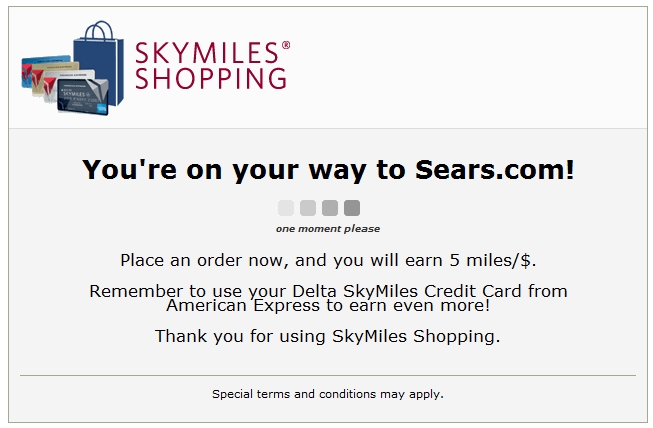Click the second loading progress square
Viewport: 653px width, 428px height.
308,208
